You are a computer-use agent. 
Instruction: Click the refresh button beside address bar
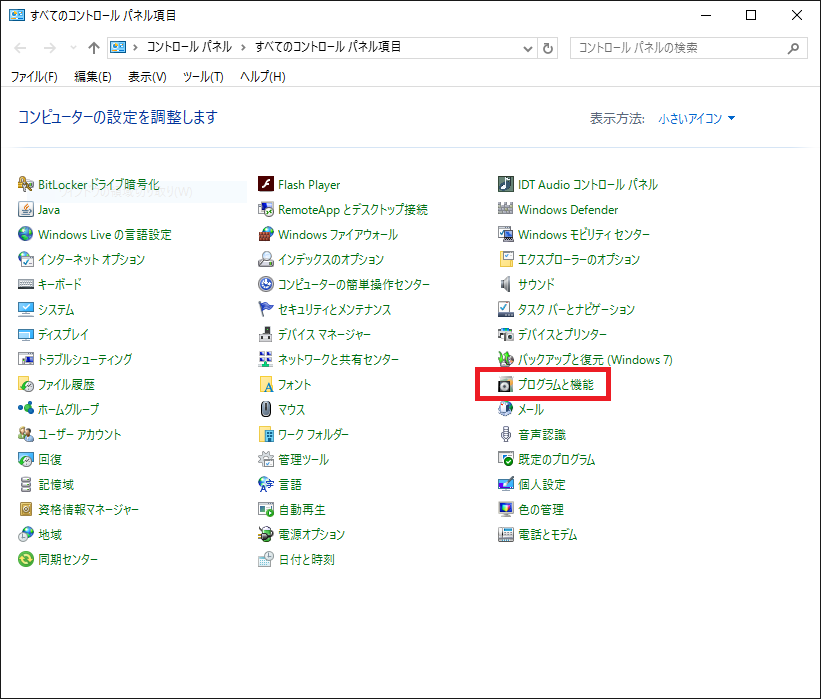pos(548,48)
